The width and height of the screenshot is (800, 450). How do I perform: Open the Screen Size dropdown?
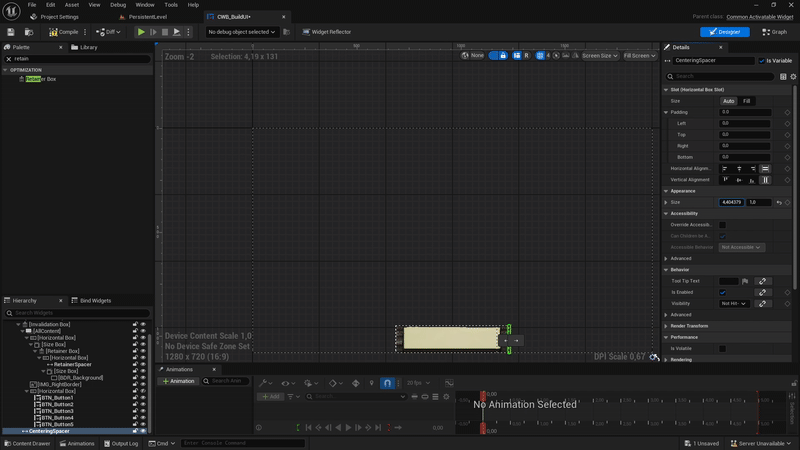coord(599,56)
